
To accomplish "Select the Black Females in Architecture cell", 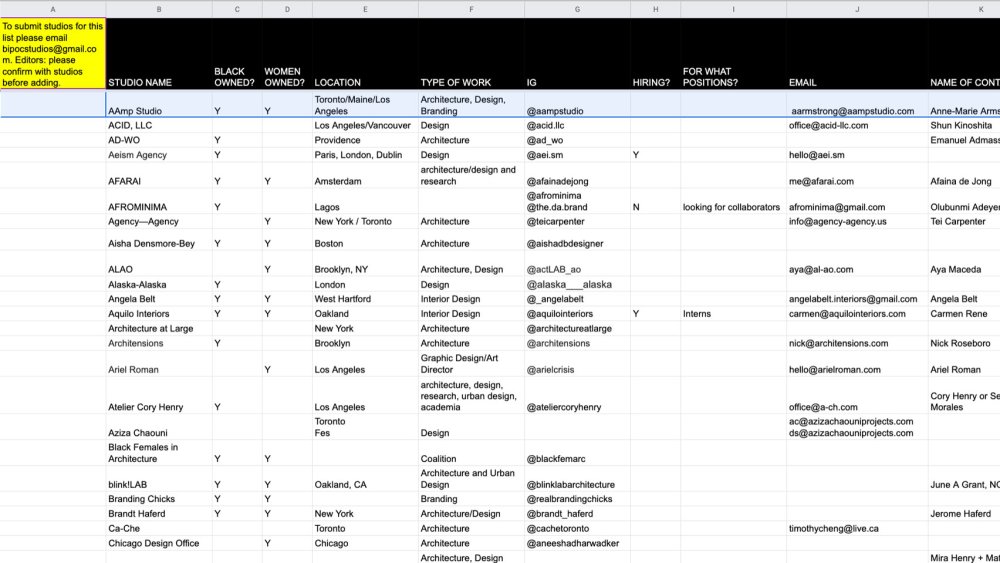I will point(159,453).
